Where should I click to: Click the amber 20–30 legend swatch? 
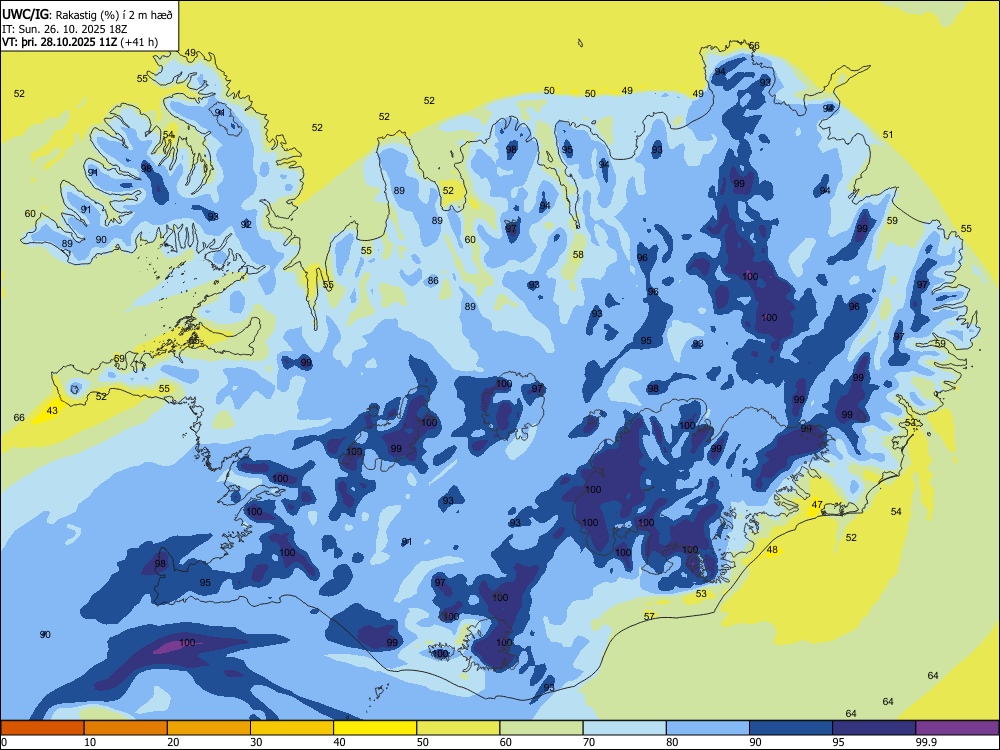pos(209,728)
